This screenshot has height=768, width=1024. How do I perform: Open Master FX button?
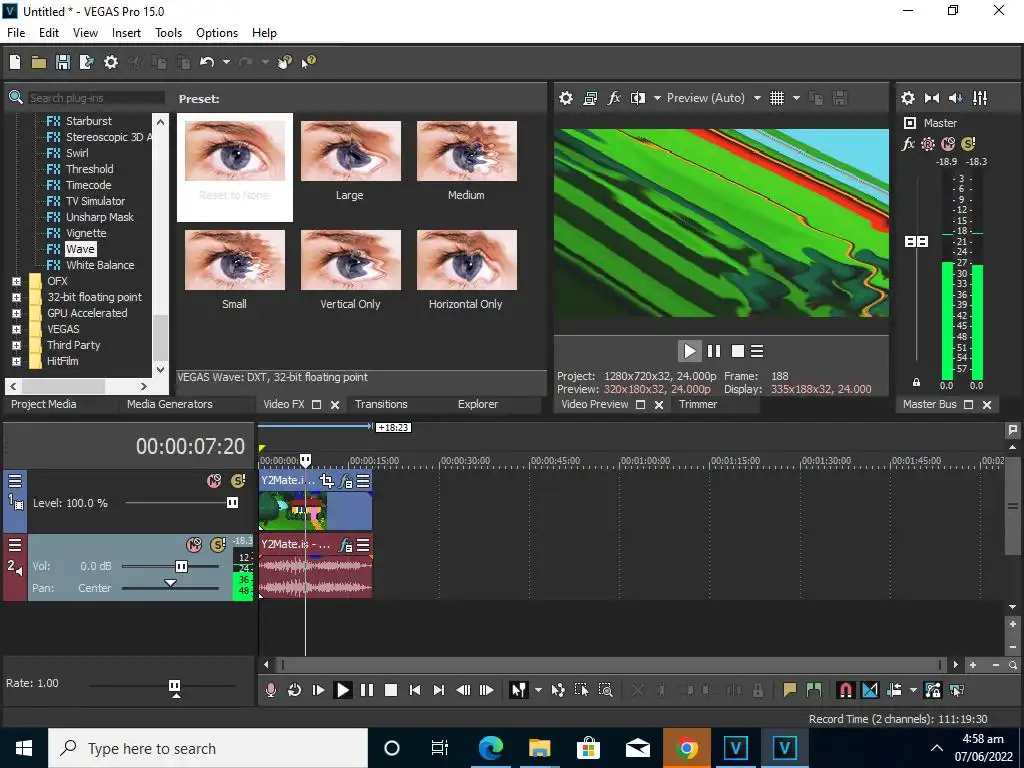908,144
